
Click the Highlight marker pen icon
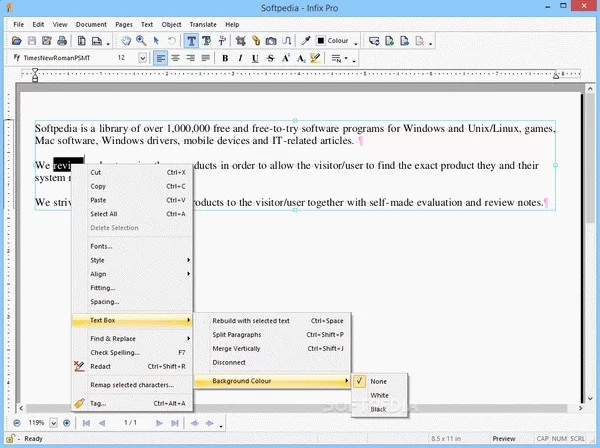315,58
